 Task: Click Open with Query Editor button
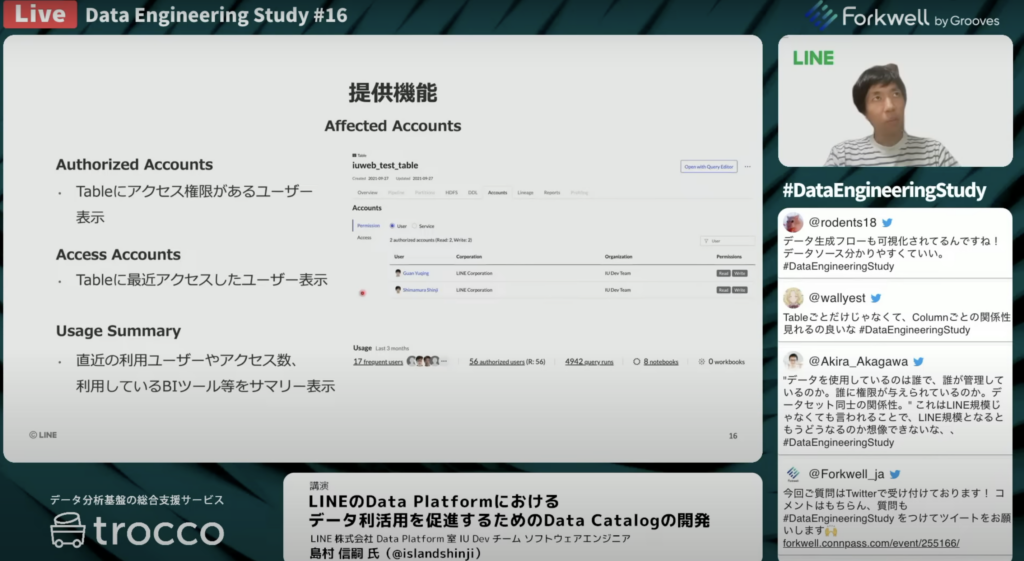pos(708,166)
